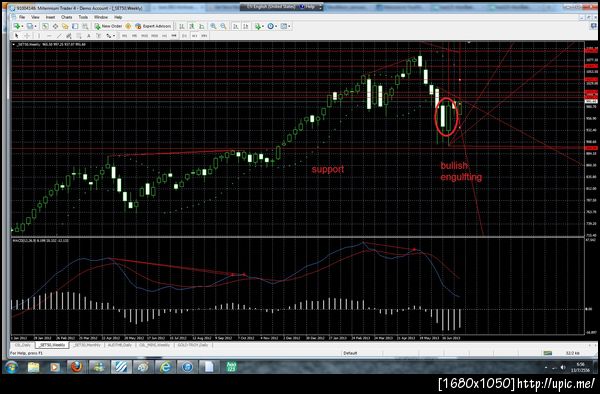Image resolution: width=600 pixels, height=394 pixels.
Task: Switch to the M30 timeframe
Action: tap(154, 36)
